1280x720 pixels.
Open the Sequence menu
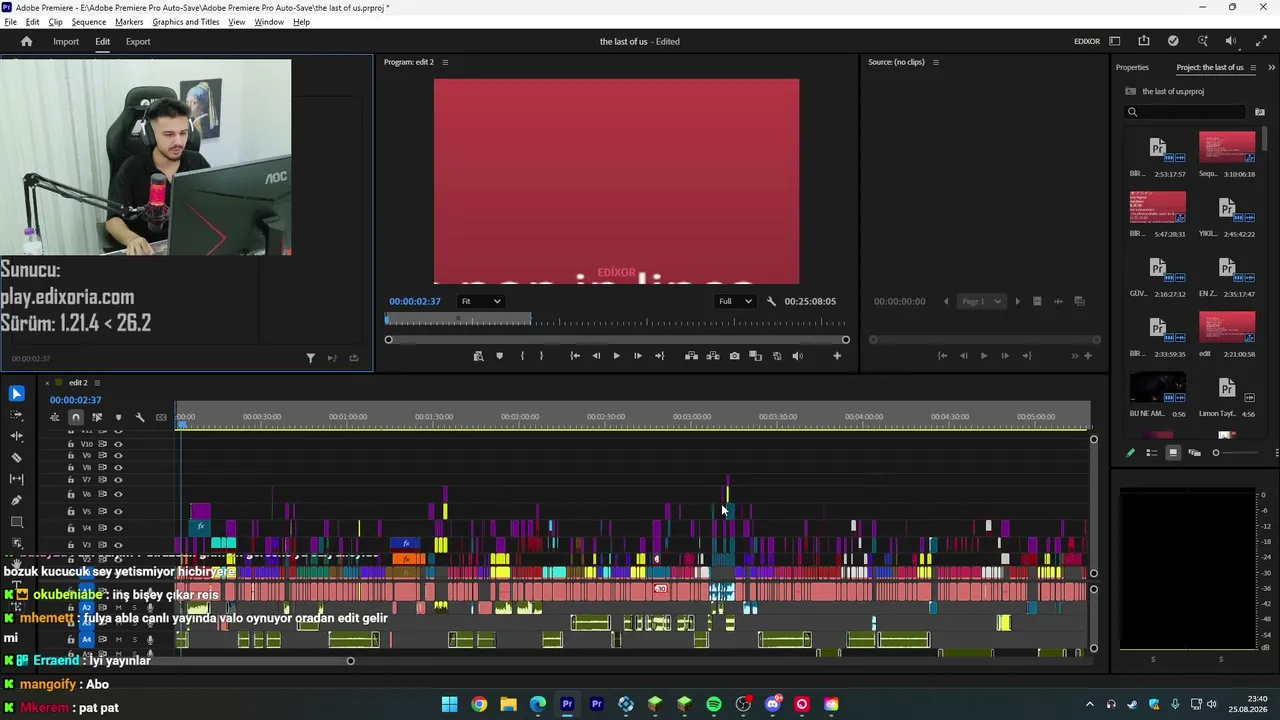pos(89,22)
